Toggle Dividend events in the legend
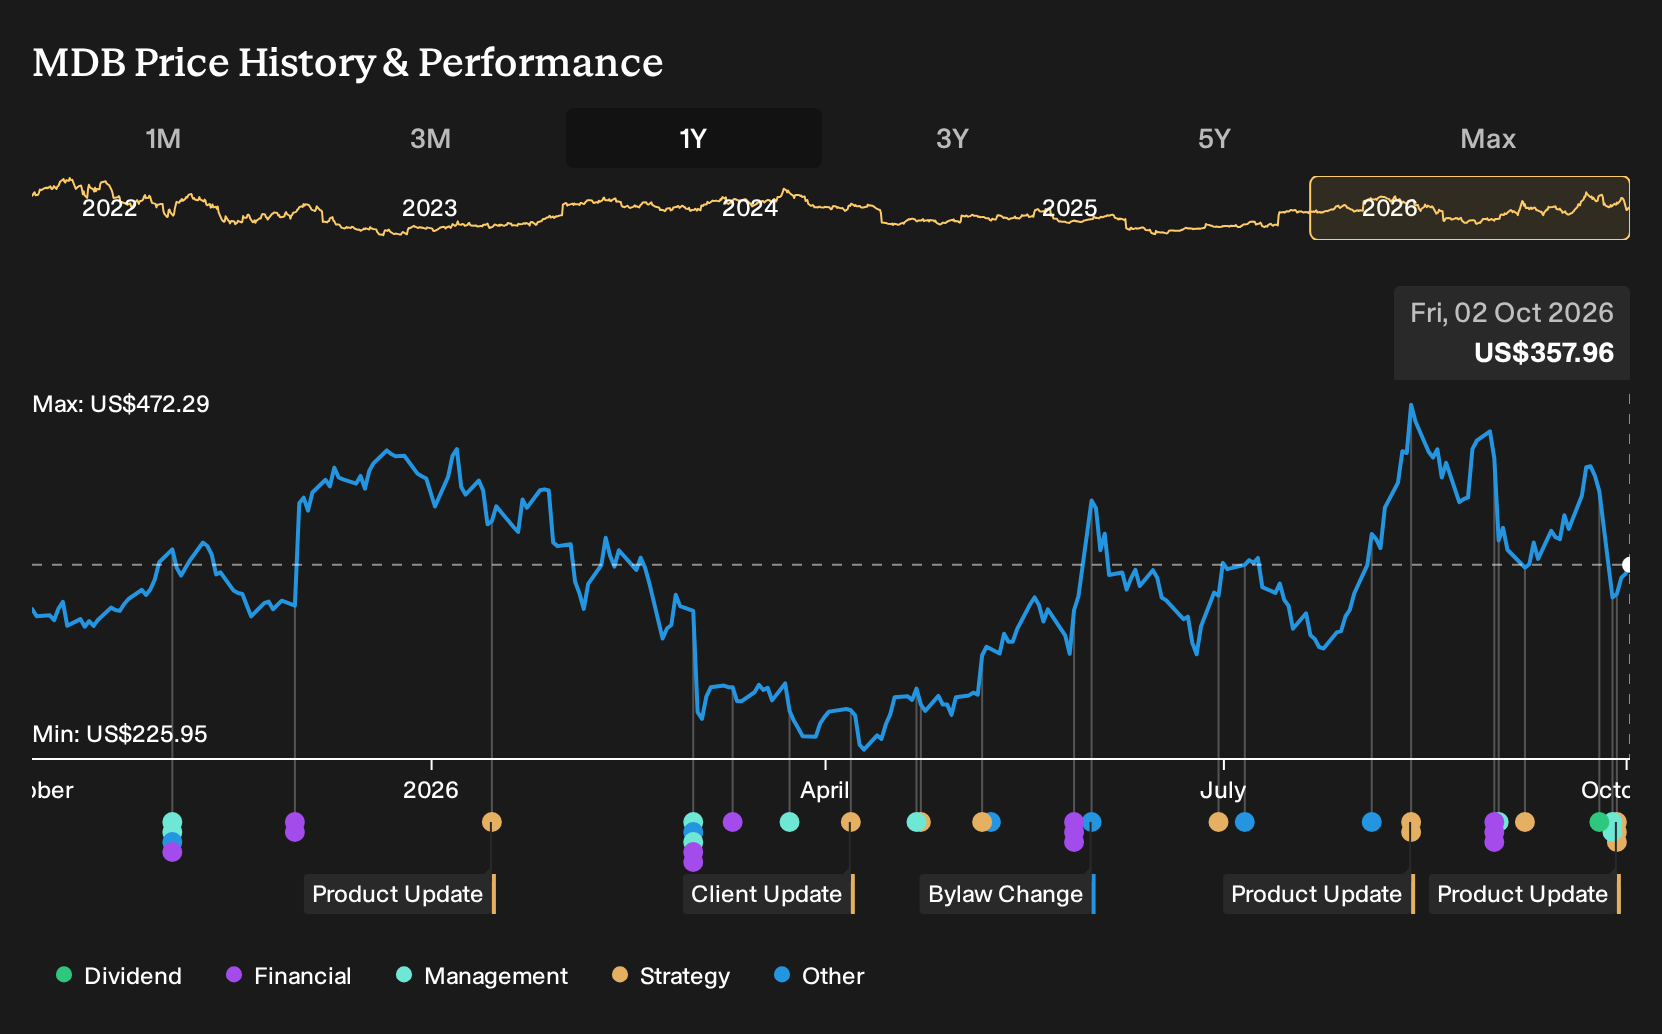Image resolution: width=1662 pixels, height=1034 pixels. click(x=119, y=976)
